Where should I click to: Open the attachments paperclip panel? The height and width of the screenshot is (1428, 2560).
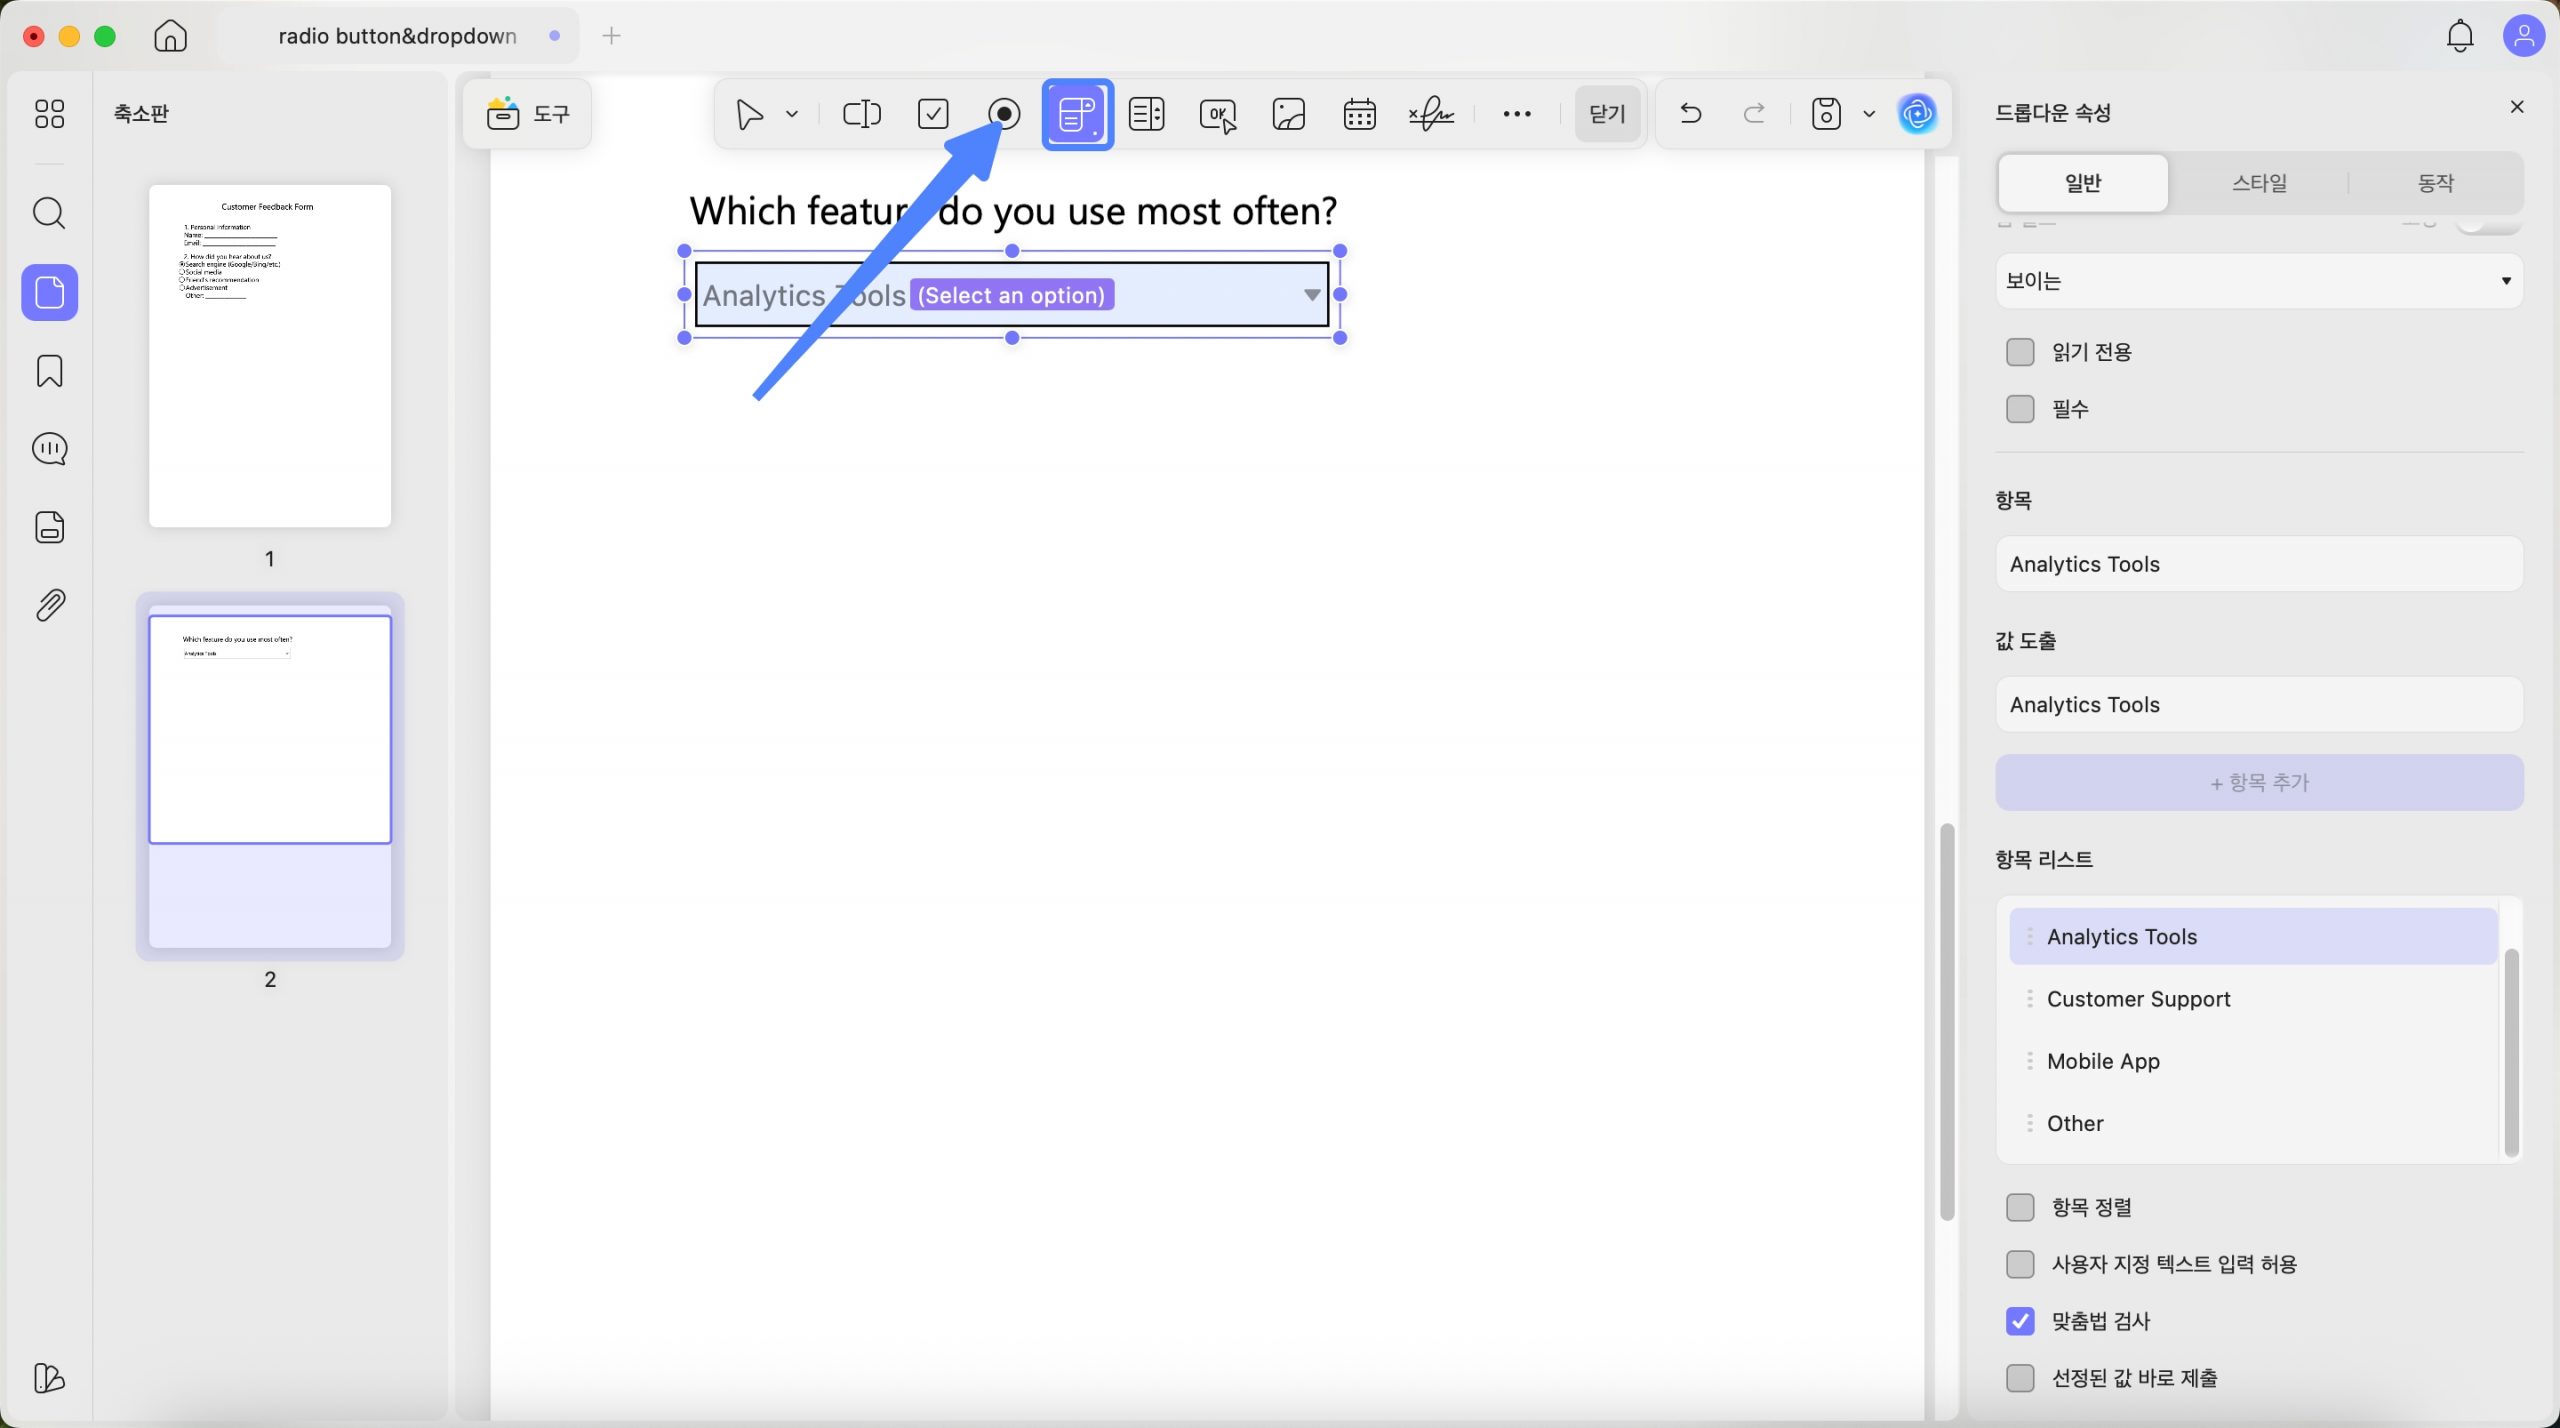pos(49,605)
